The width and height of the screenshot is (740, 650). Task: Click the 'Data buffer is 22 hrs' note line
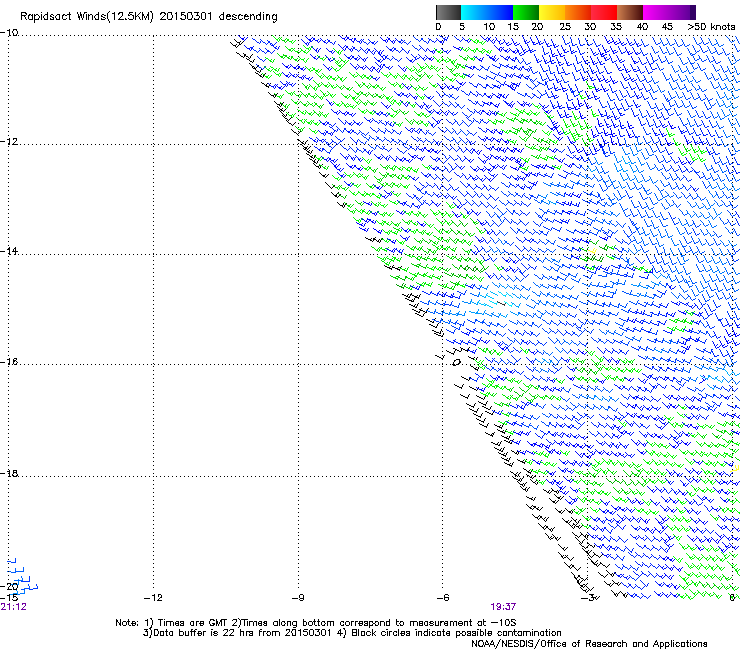[x=352, y=633]
